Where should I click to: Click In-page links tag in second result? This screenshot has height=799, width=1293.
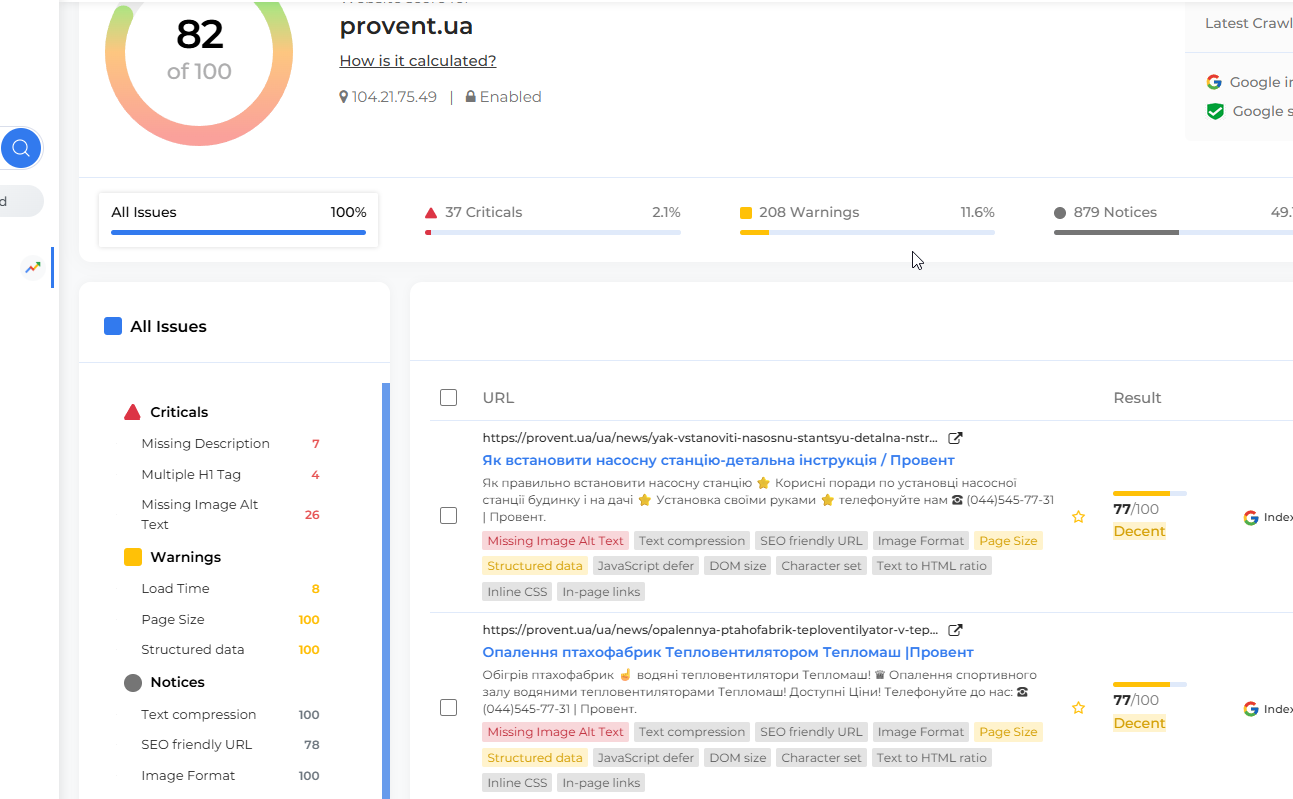601,783
